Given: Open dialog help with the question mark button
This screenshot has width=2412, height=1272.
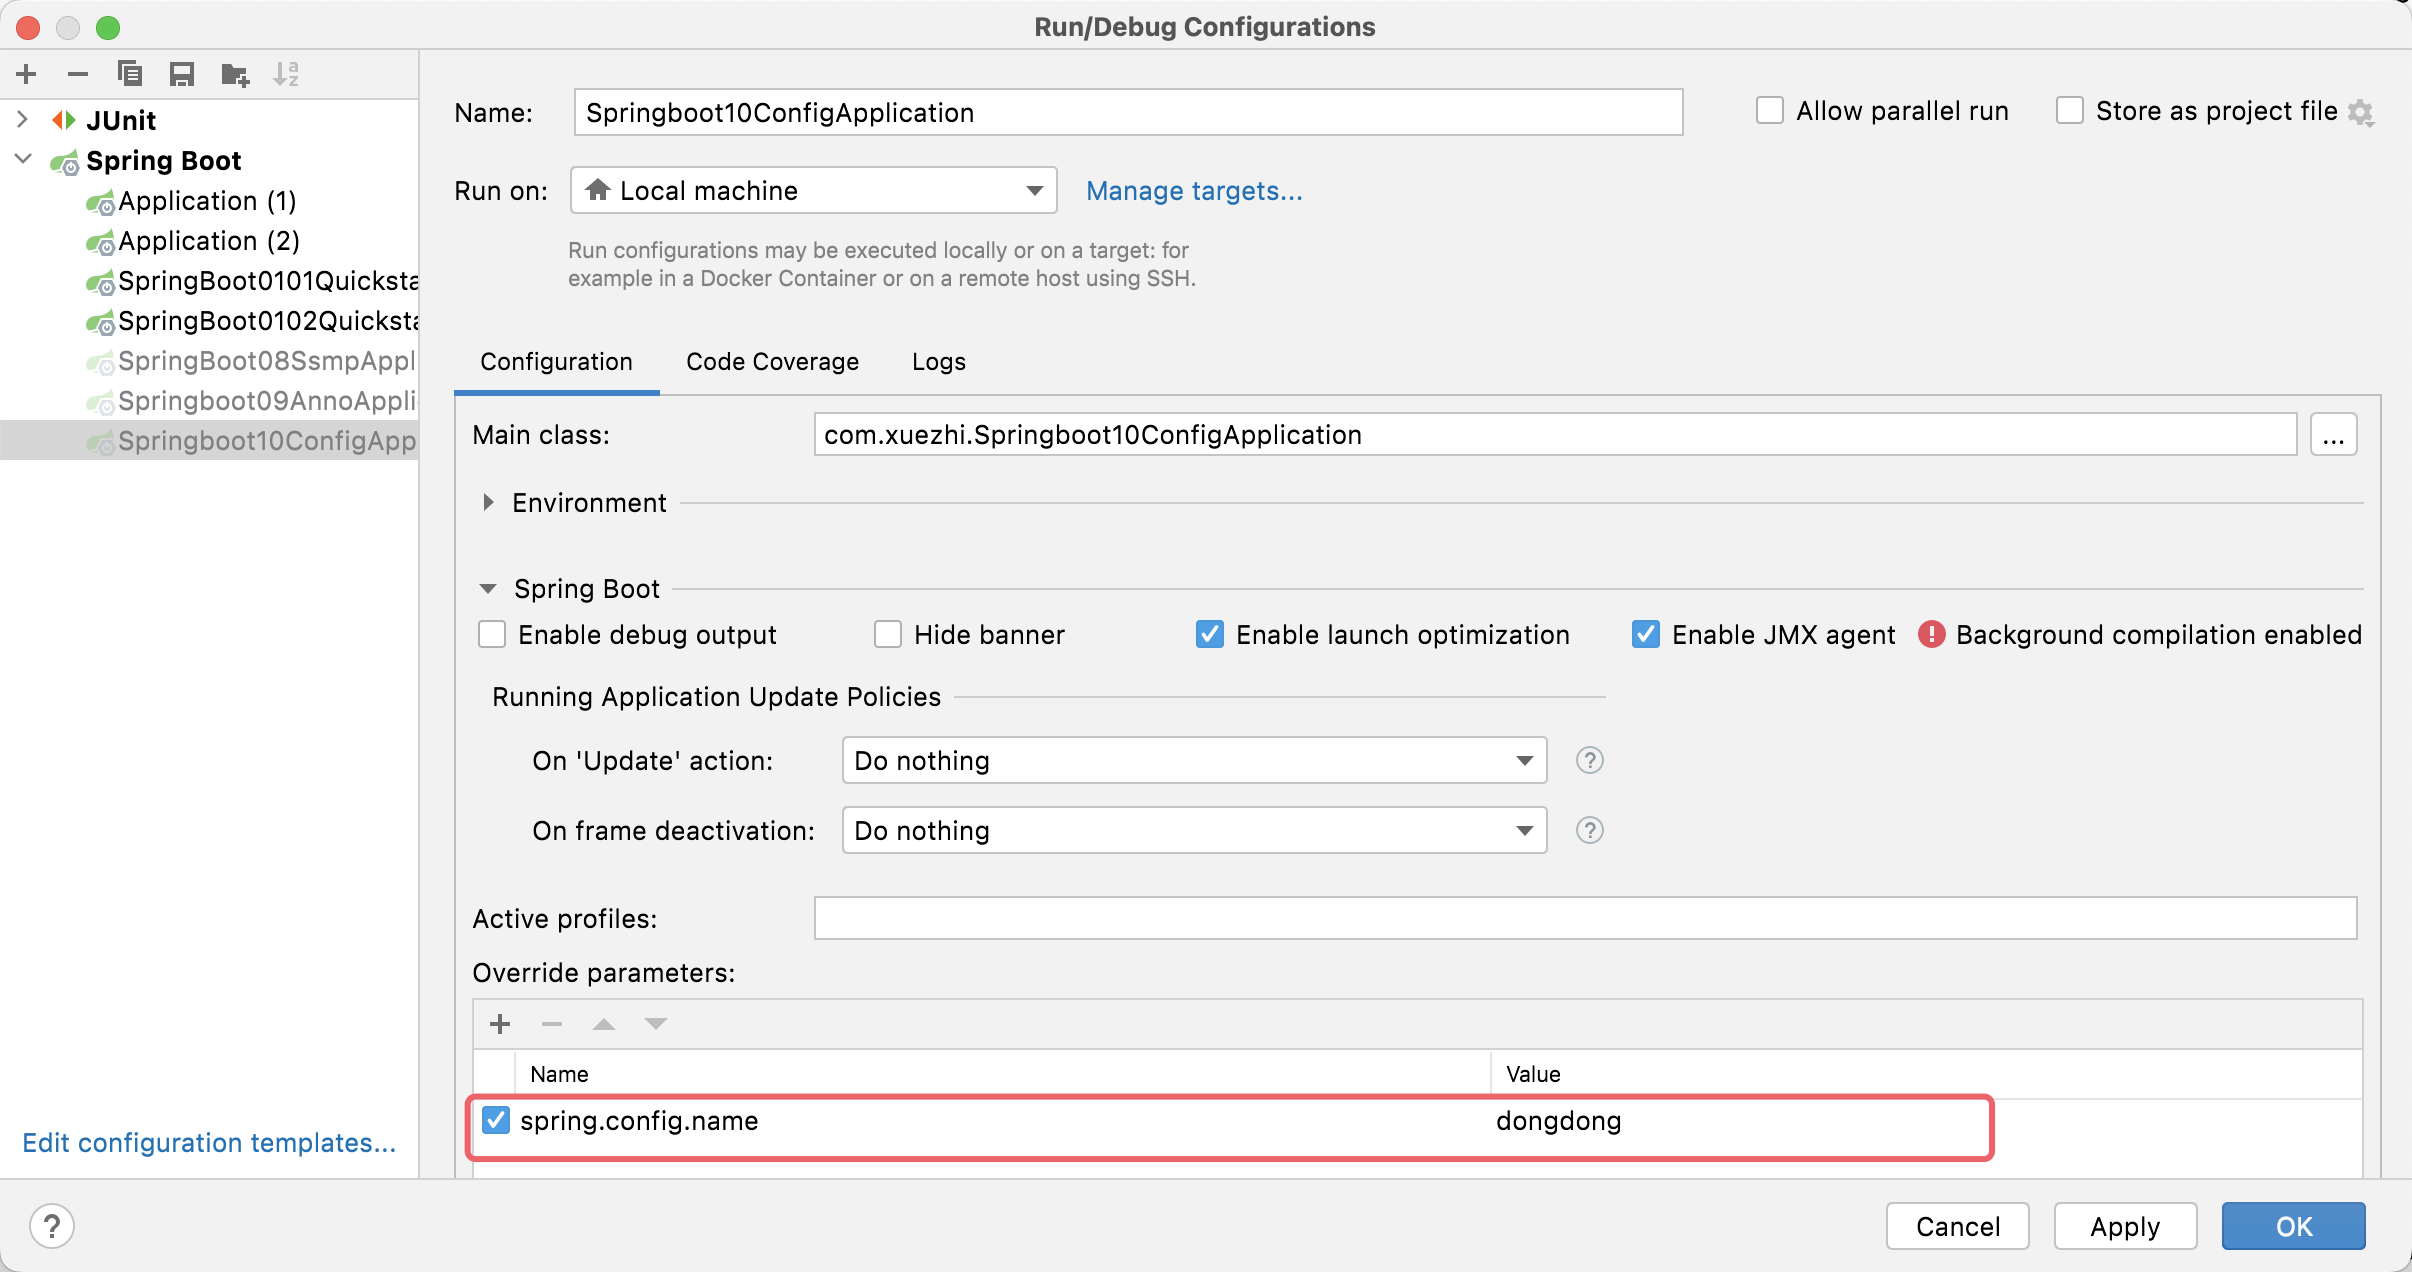Looking at the screenshot, I should (52, 1225).
